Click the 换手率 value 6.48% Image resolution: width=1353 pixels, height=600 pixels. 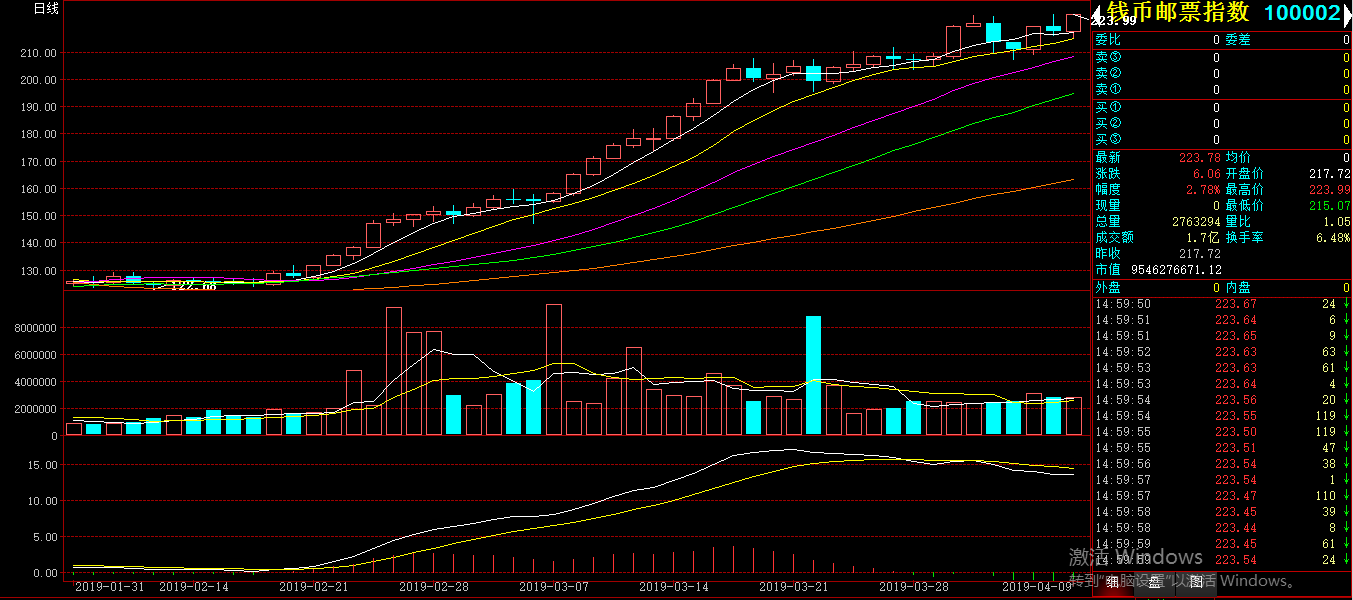pos(1332,237)
